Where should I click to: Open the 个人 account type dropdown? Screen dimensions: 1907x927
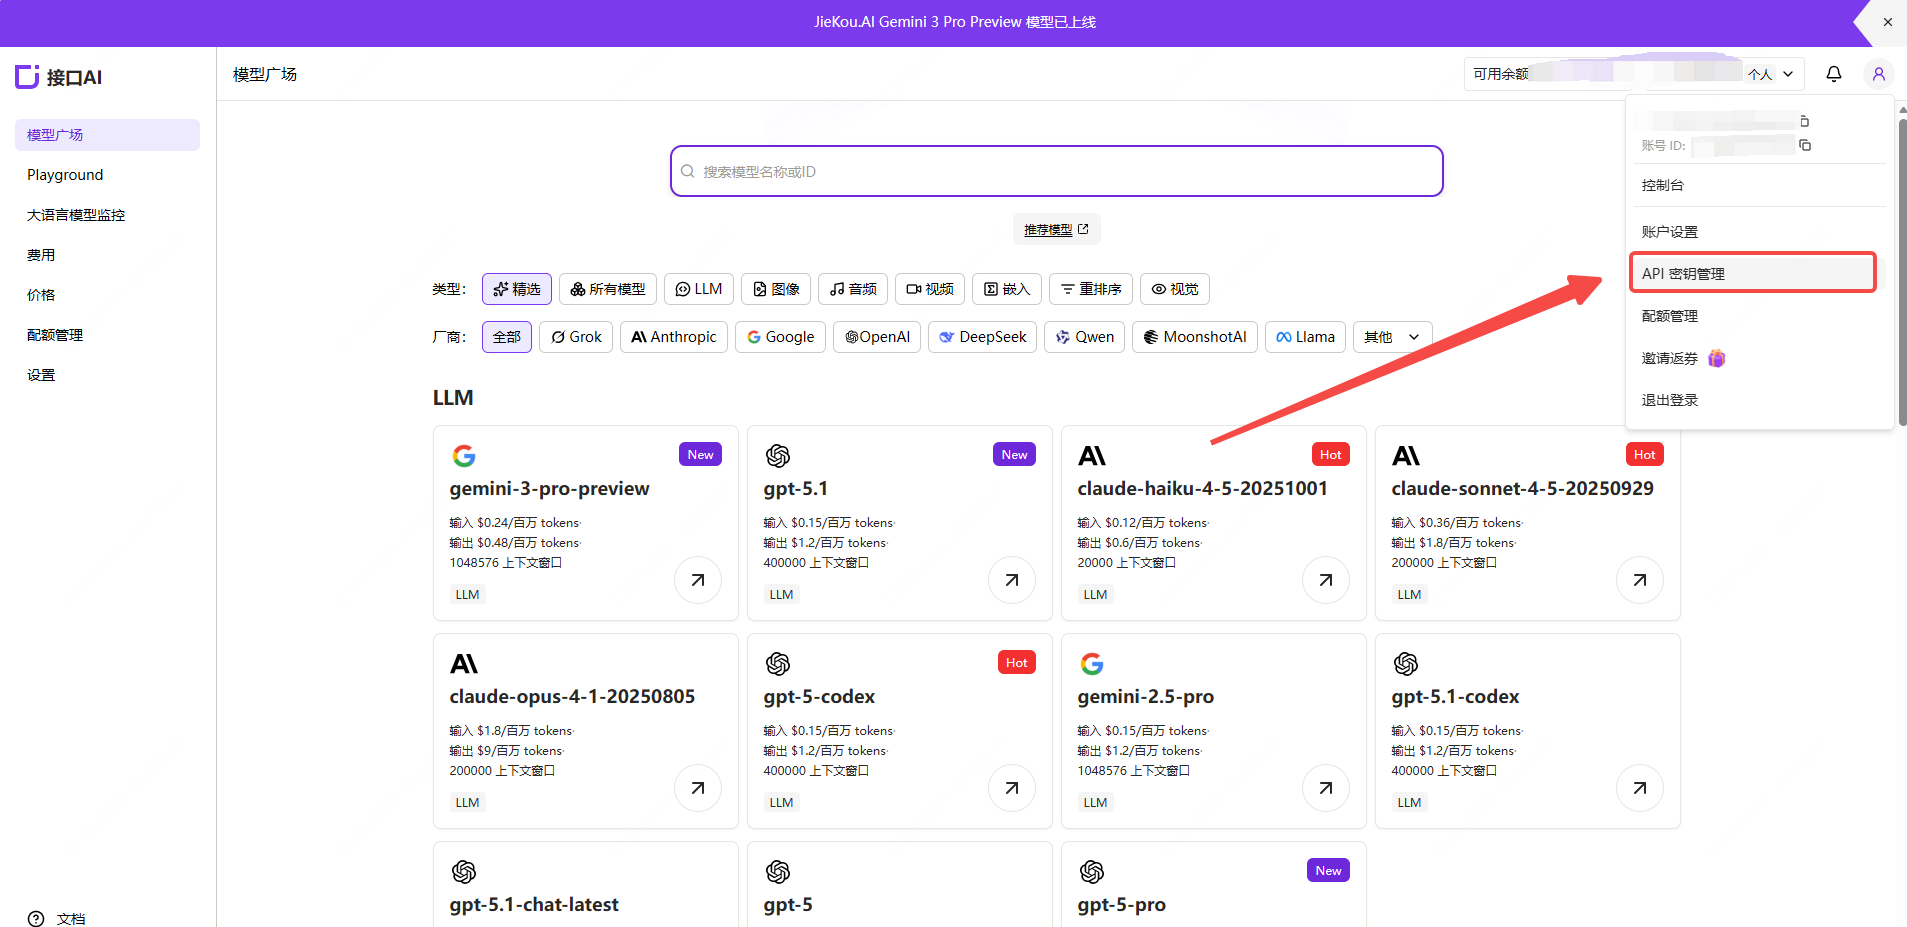(1771, 74)
